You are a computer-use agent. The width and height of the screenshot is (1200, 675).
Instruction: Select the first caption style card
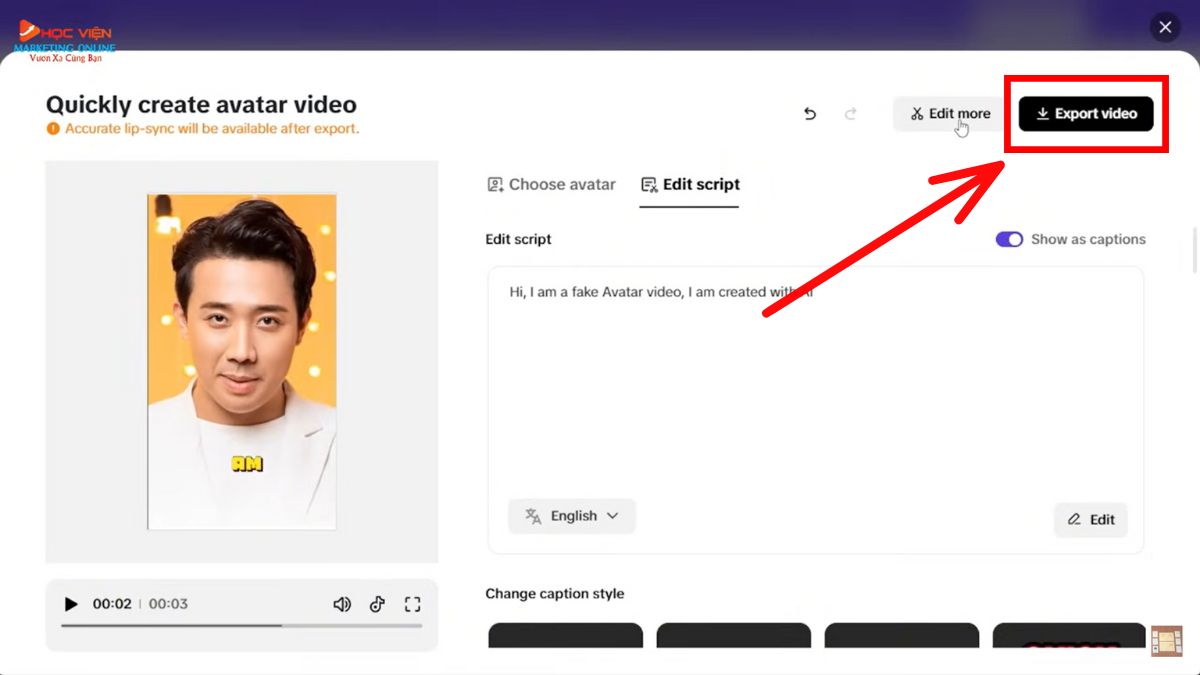(x=565, y=635)
